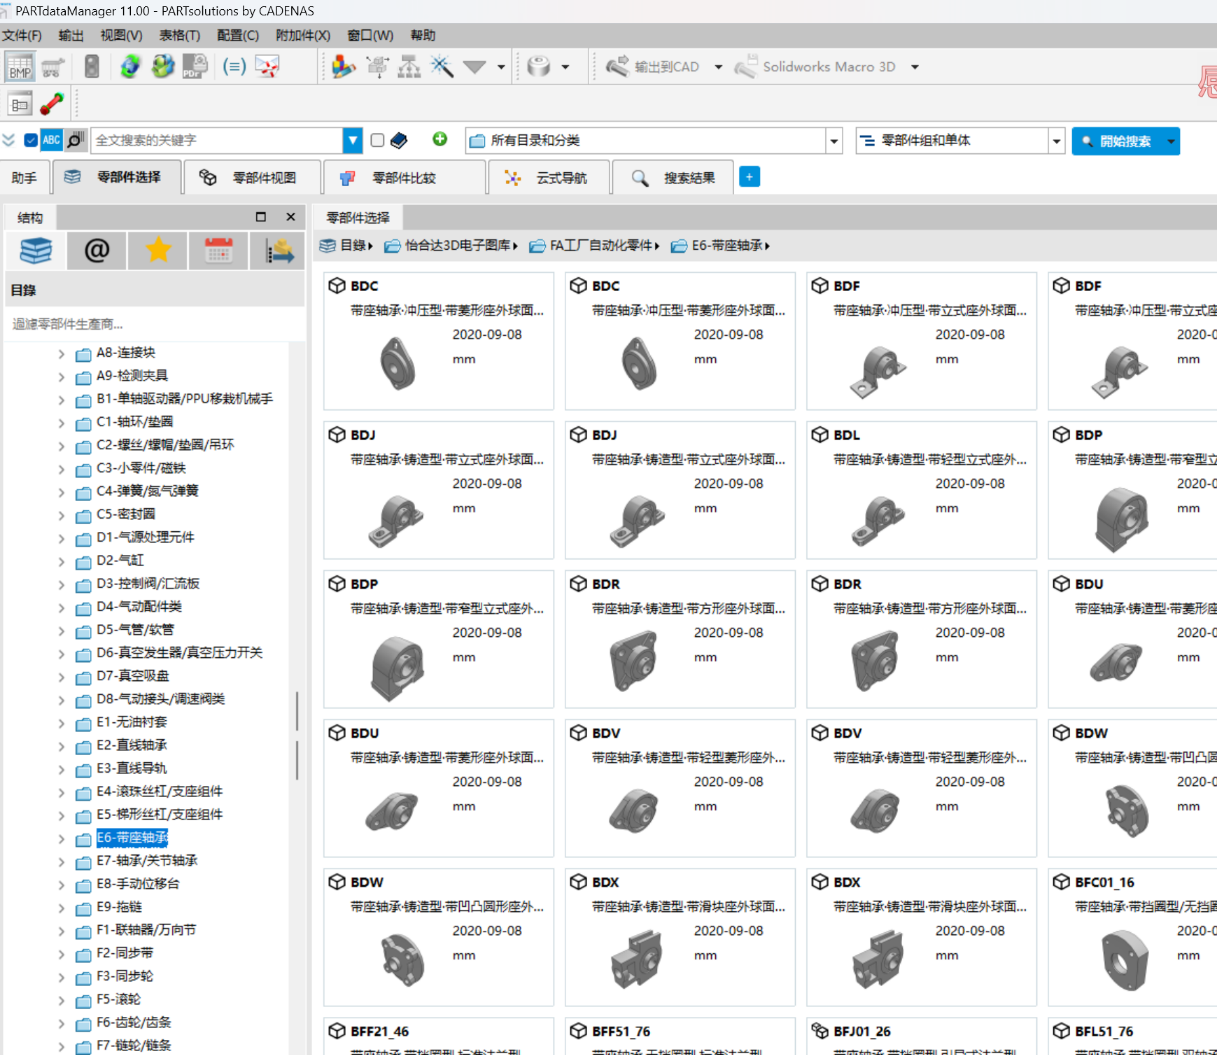Image resolution: width=1217 pixels, height=1055 pixels.
Task: Click the gray cylinder 3D part icon
Action: 539,67
